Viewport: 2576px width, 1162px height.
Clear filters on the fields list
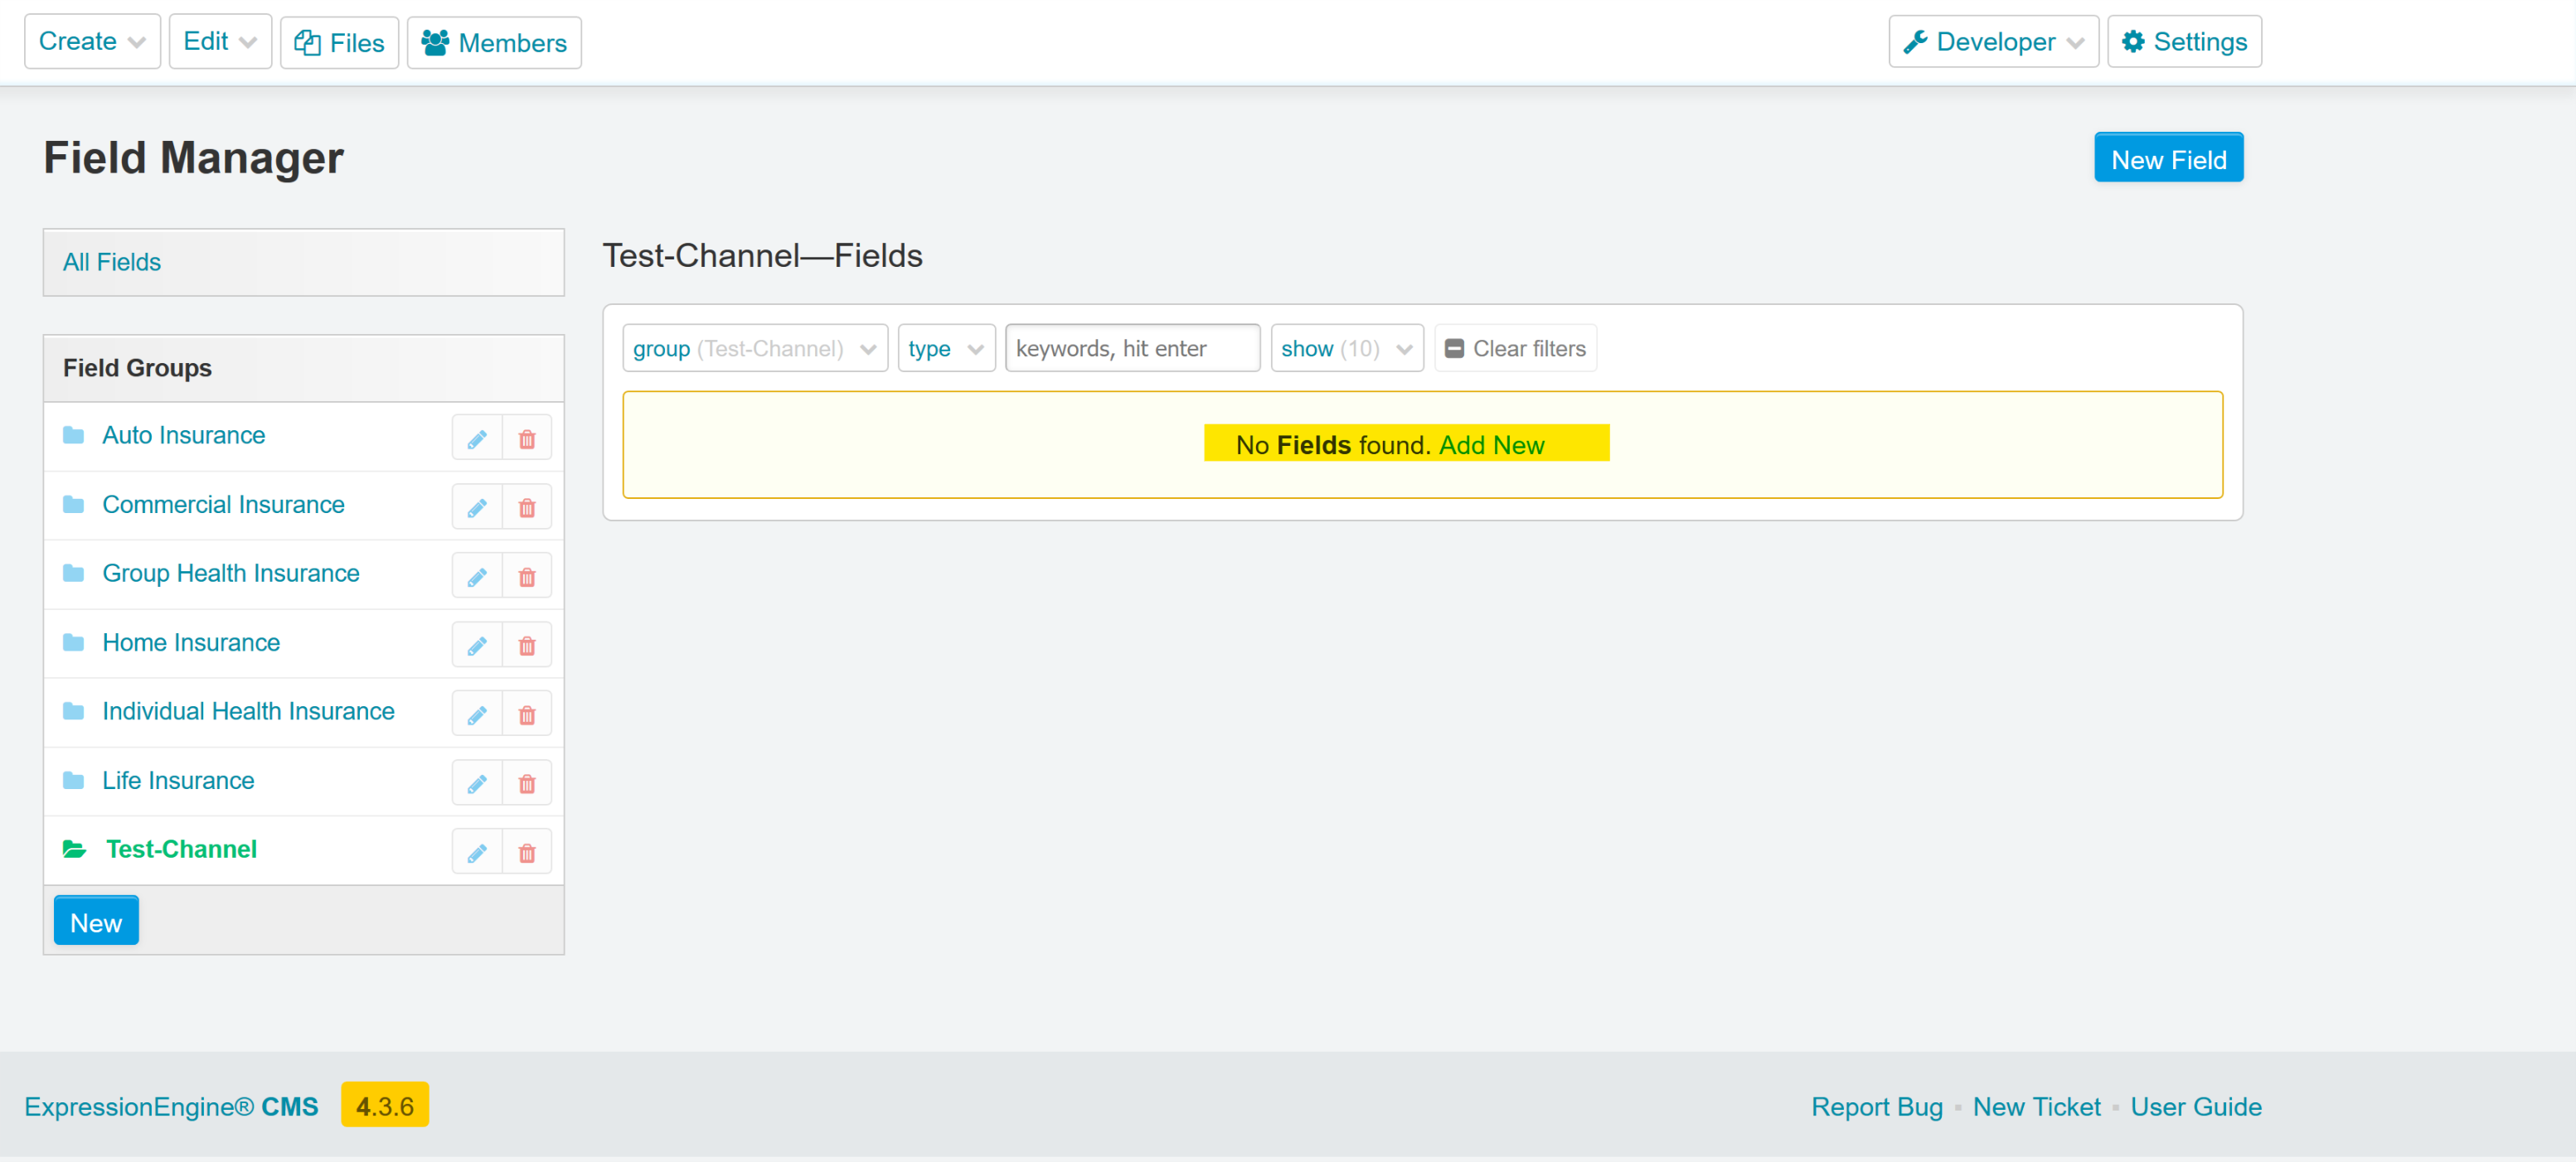click(x=1515, y=348)
